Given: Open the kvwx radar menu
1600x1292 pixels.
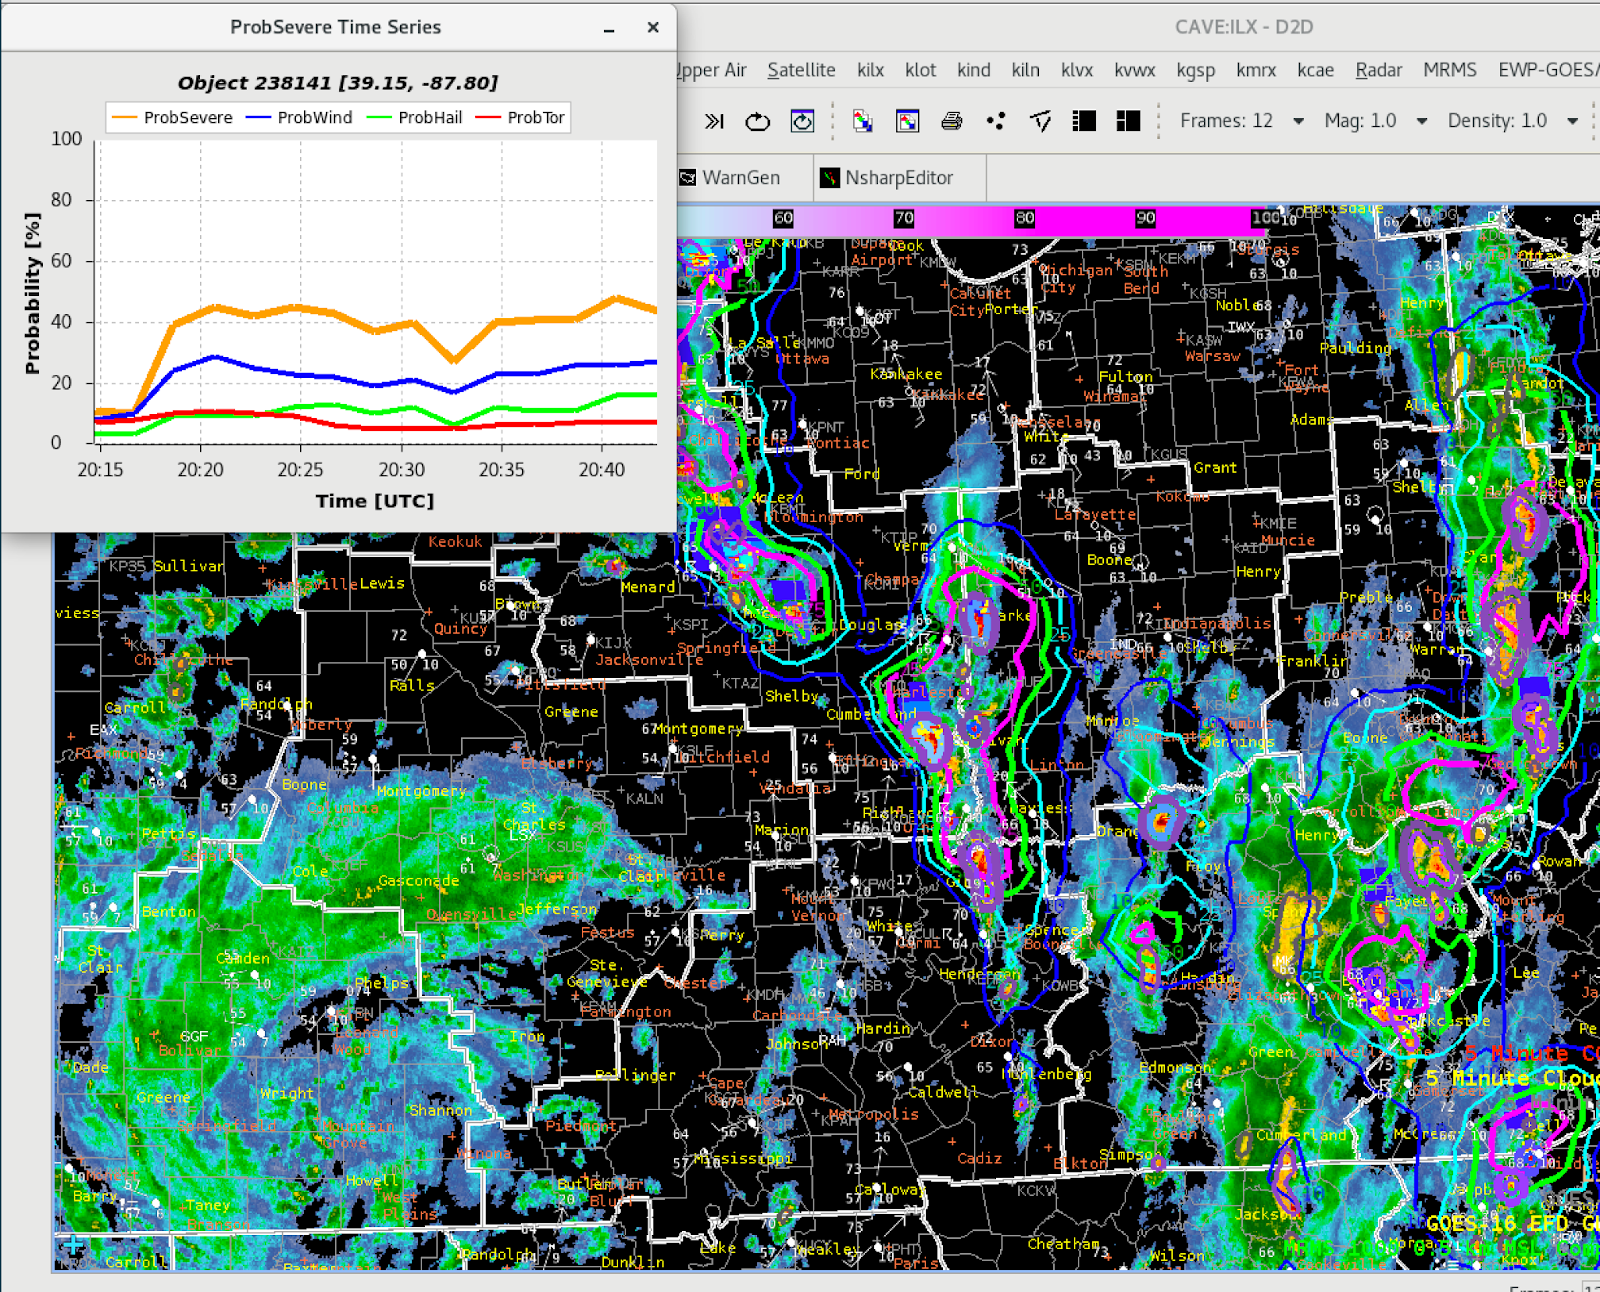Looking at the screenshot, I should pos(1134,70).
